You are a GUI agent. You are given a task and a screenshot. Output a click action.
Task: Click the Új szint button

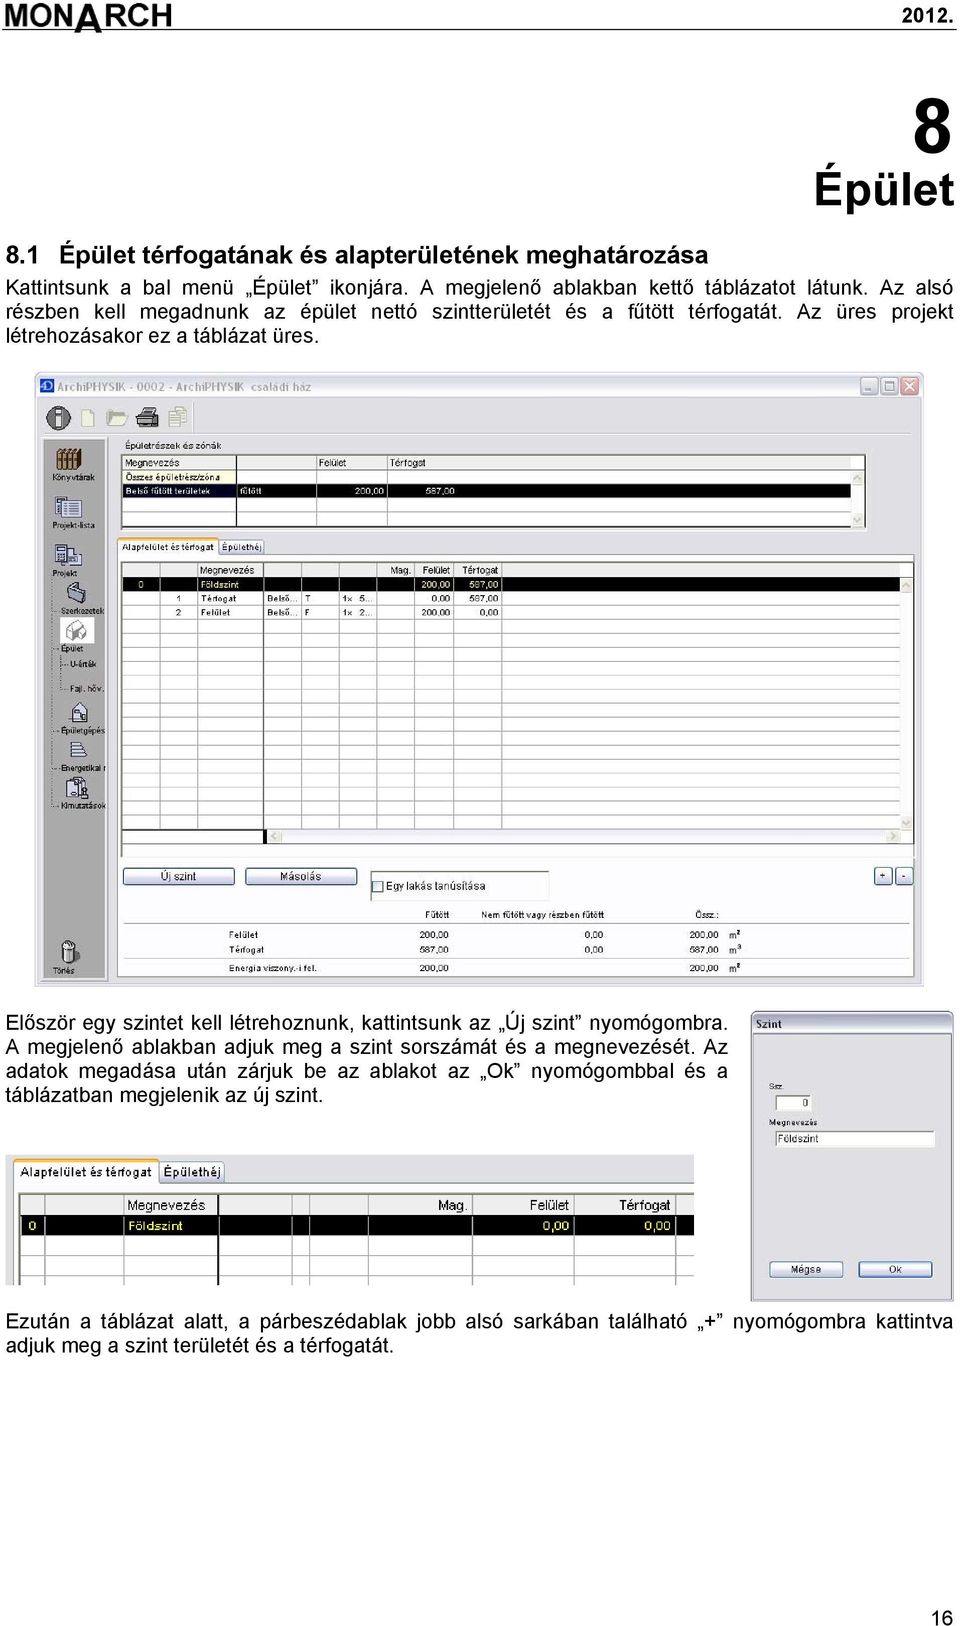click(178, 876)
